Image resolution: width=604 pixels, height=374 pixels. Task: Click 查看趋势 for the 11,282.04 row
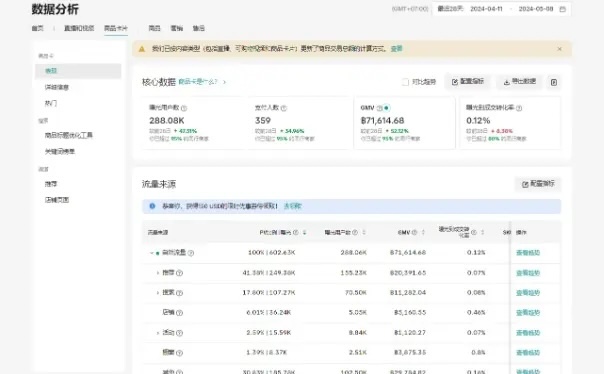point(528,293)
